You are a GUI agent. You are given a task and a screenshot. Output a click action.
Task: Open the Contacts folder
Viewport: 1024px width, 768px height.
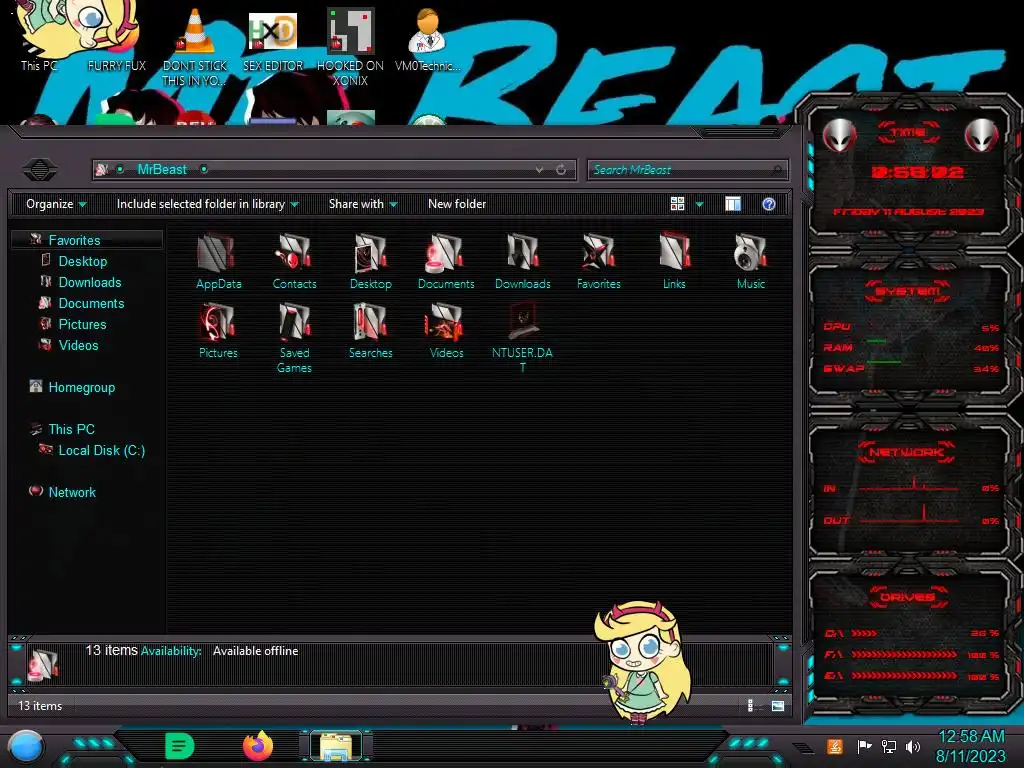(294, 262)
